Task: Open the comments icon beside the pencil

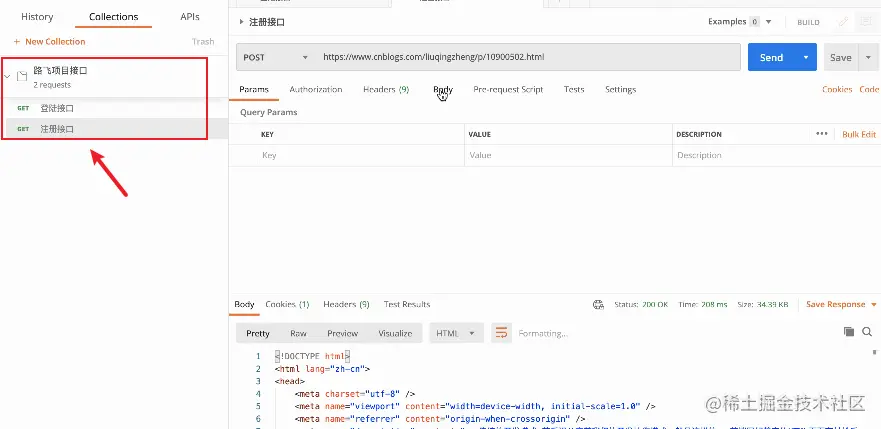Action: (x=865, y=22)
